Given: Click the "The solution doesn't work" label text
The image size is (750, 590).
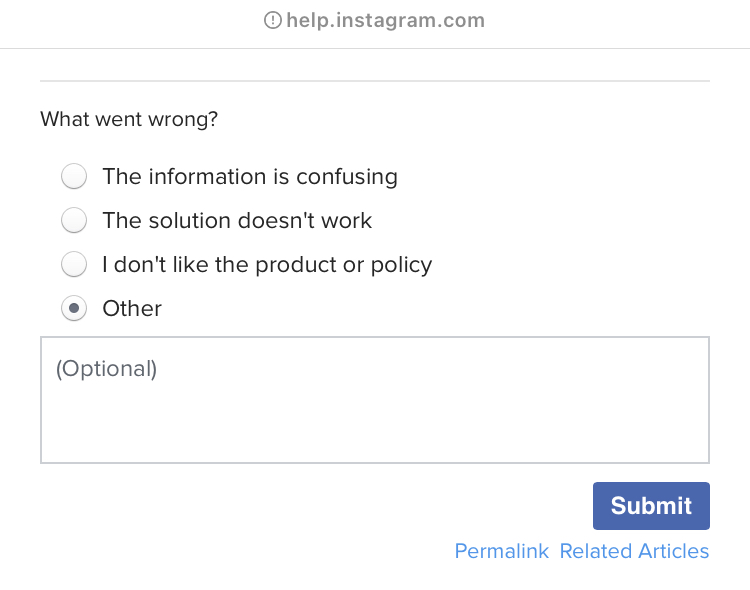Looking at the screenshot, I should pos(237,220).
